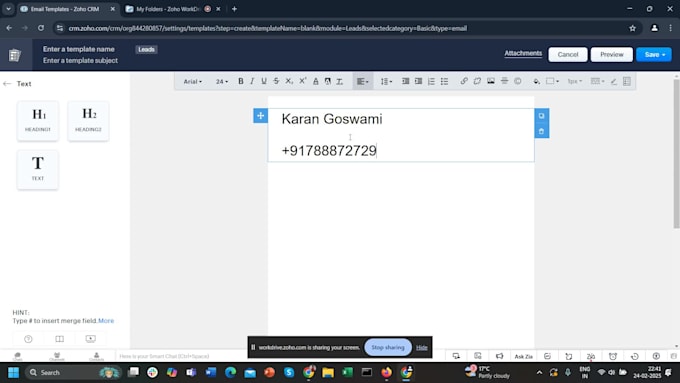Duplicate the selected text block

[x=541, y=116]
